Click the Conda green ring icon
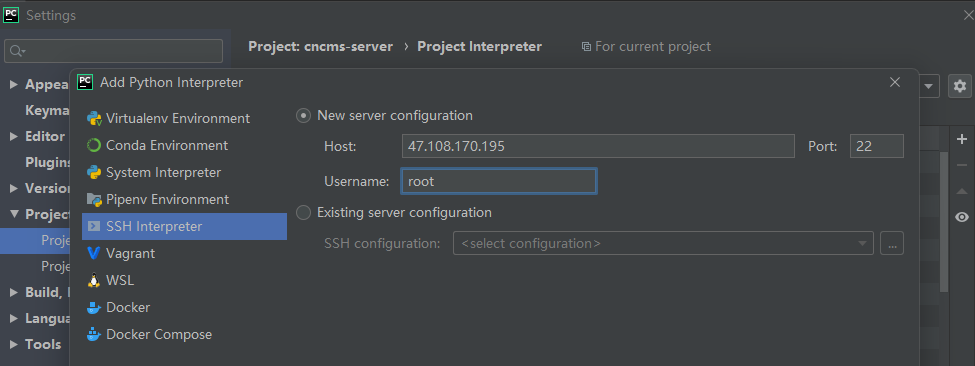Image resolution: width=975 pixels, height=366 pixels. coord(94,145)
